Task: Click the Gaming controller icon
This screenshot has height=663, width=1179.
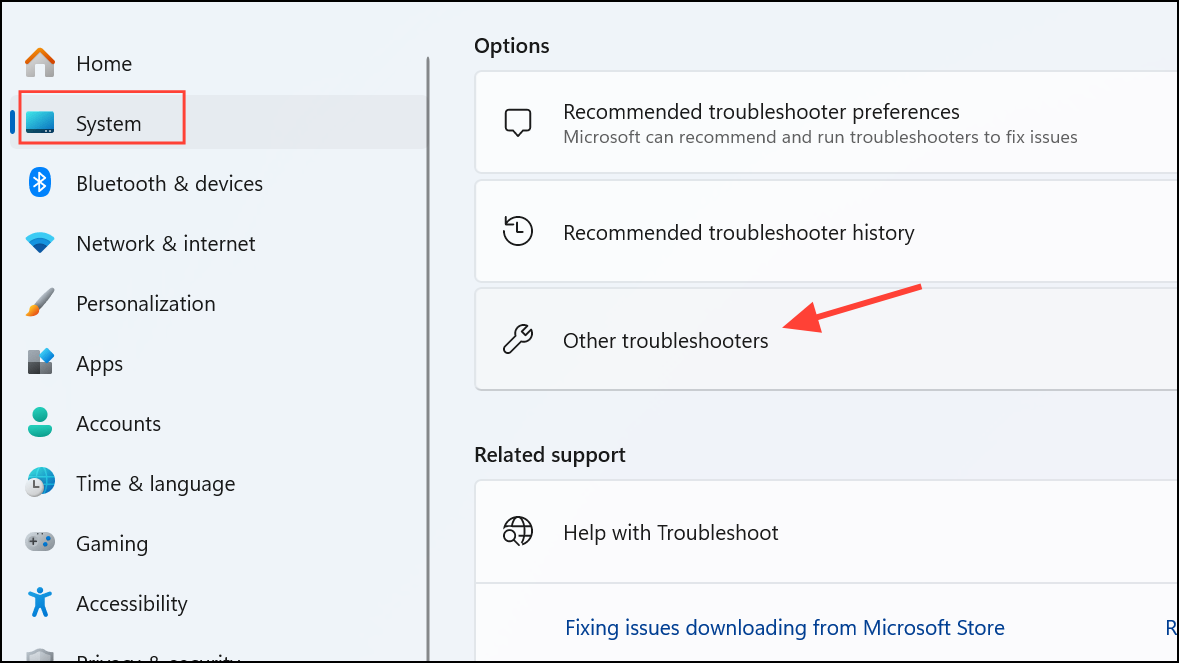Action: [40, 542]
